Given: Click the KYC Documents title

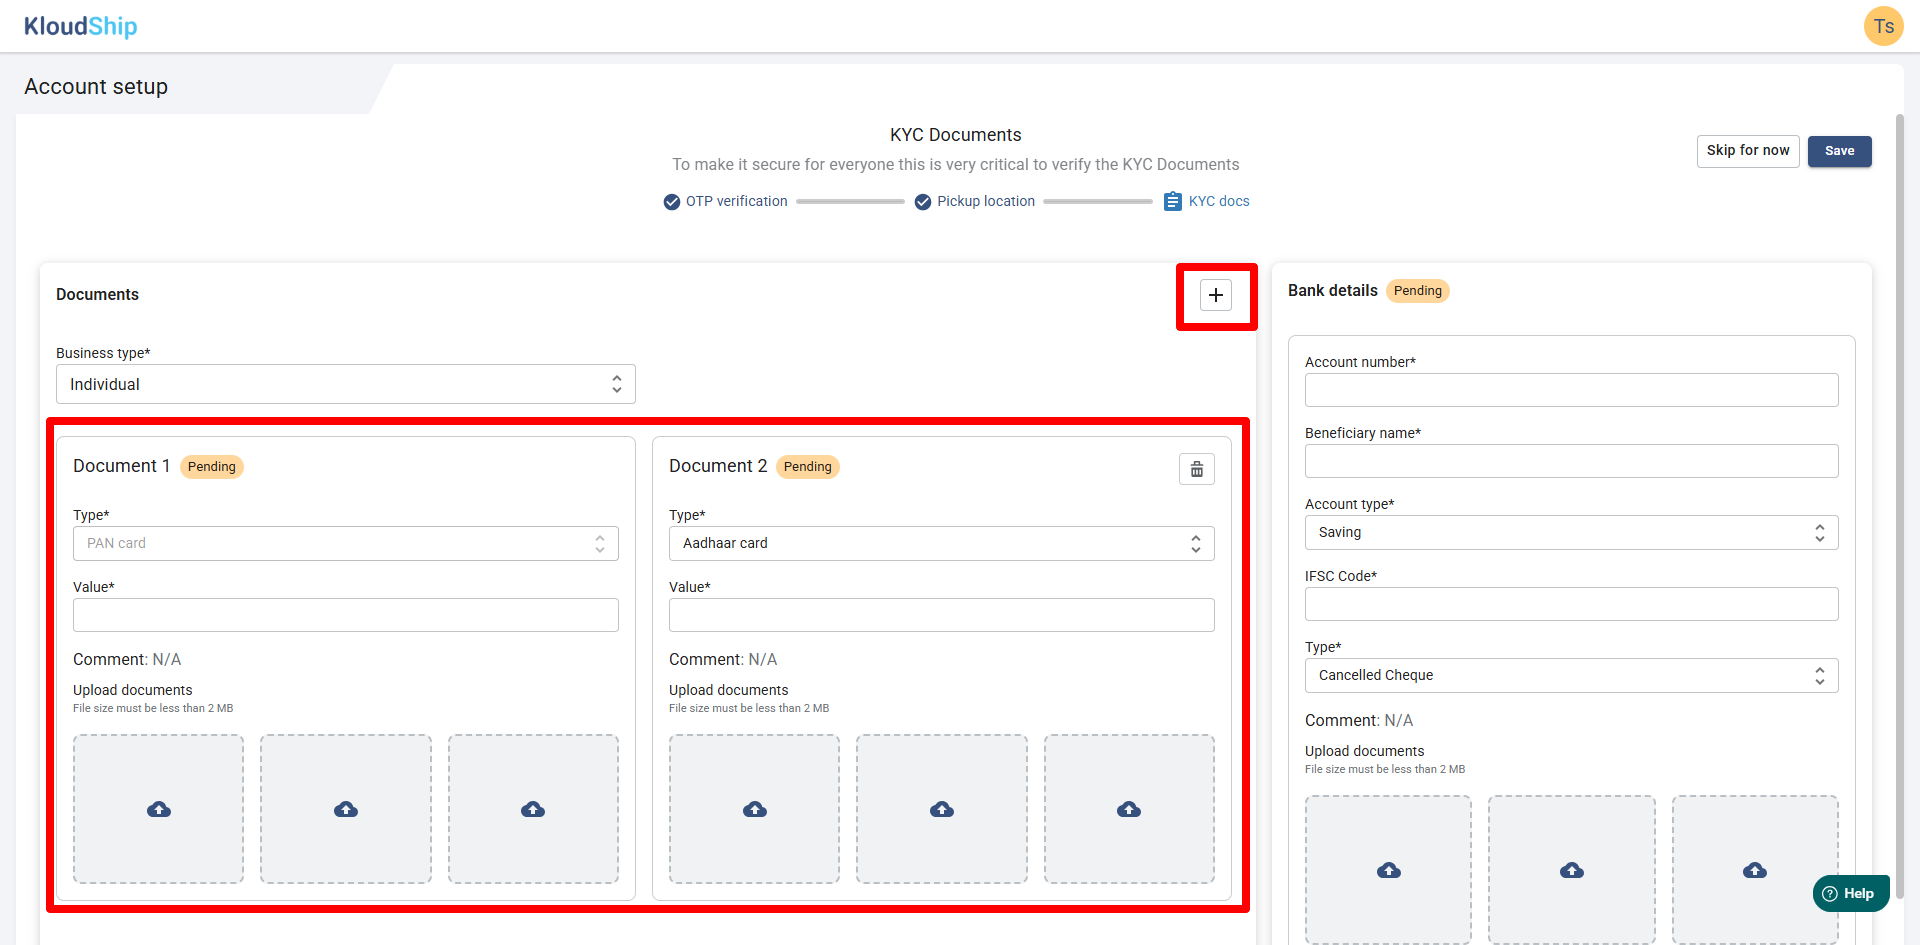Looking at the screenshot, I should [x=956, y=135].
